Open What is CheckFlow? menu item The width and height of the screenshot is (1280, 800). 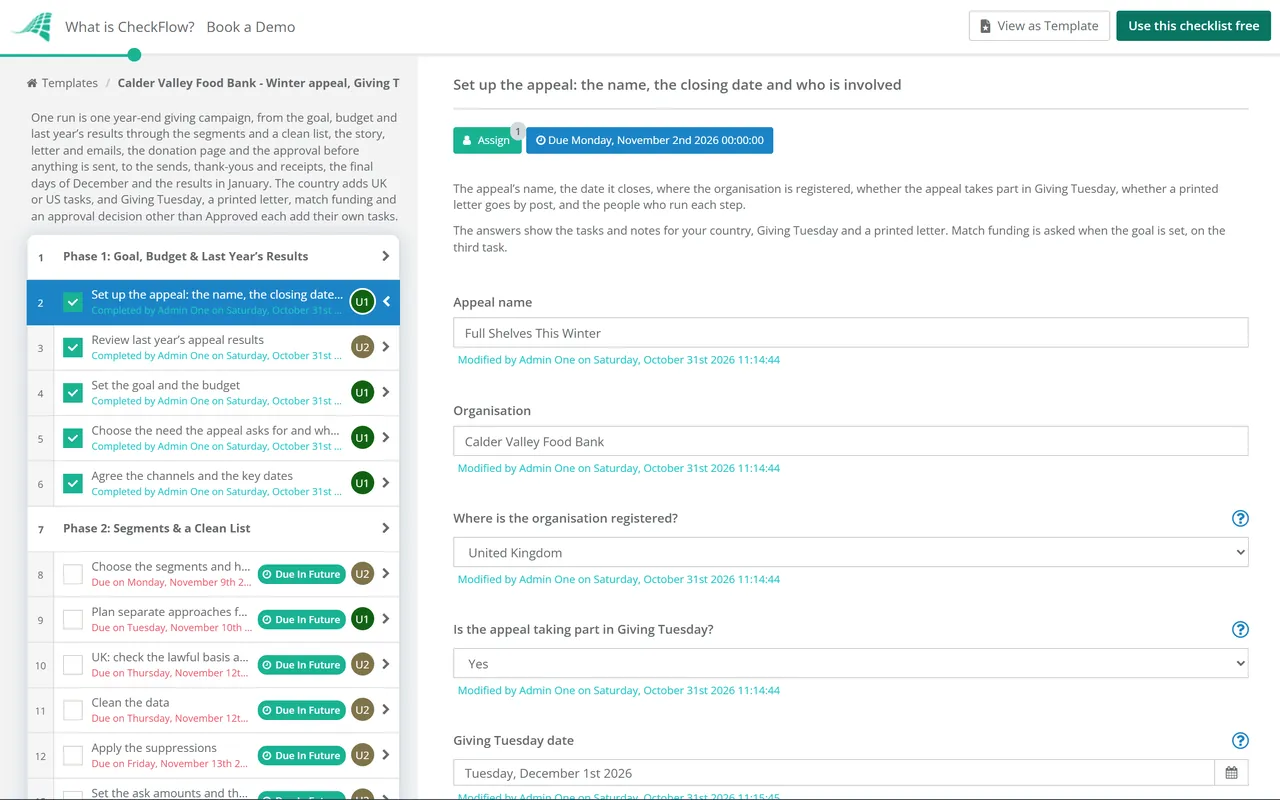point(130,27)
